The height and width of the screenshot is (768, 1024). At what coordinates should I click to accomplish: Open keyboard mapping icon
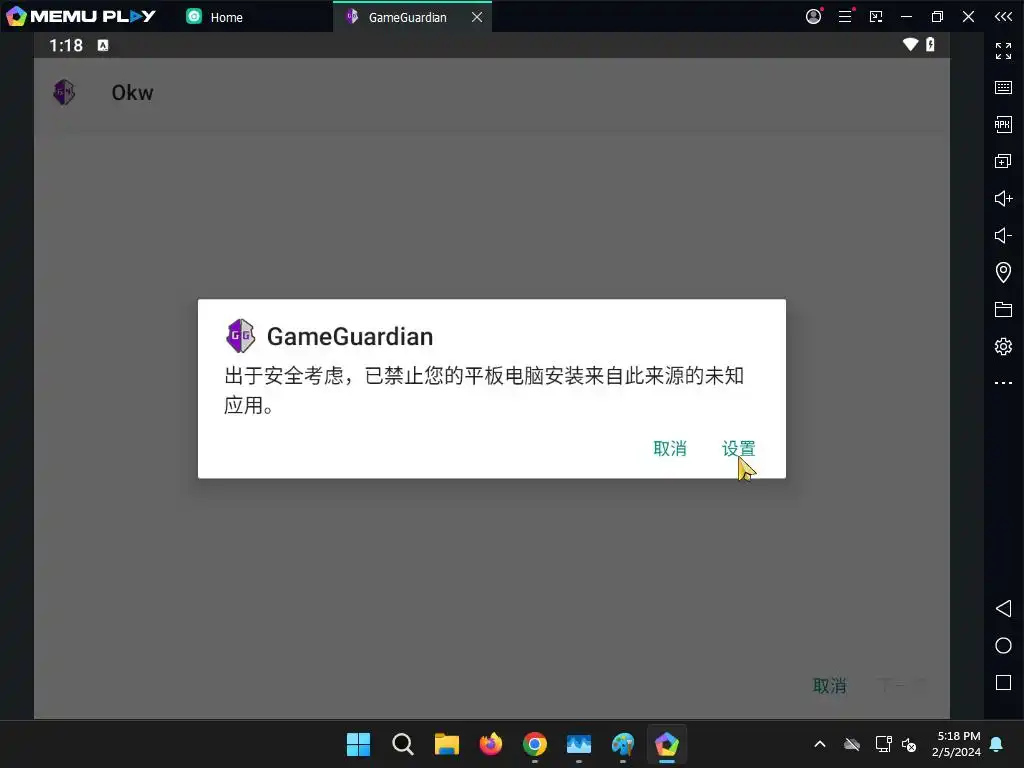coord(1003,87)
